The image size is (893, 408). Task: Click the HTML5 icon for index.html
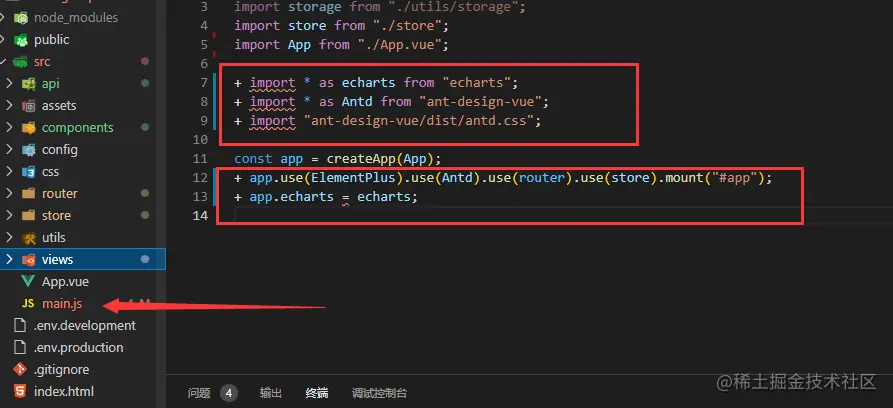pos(20,391)
